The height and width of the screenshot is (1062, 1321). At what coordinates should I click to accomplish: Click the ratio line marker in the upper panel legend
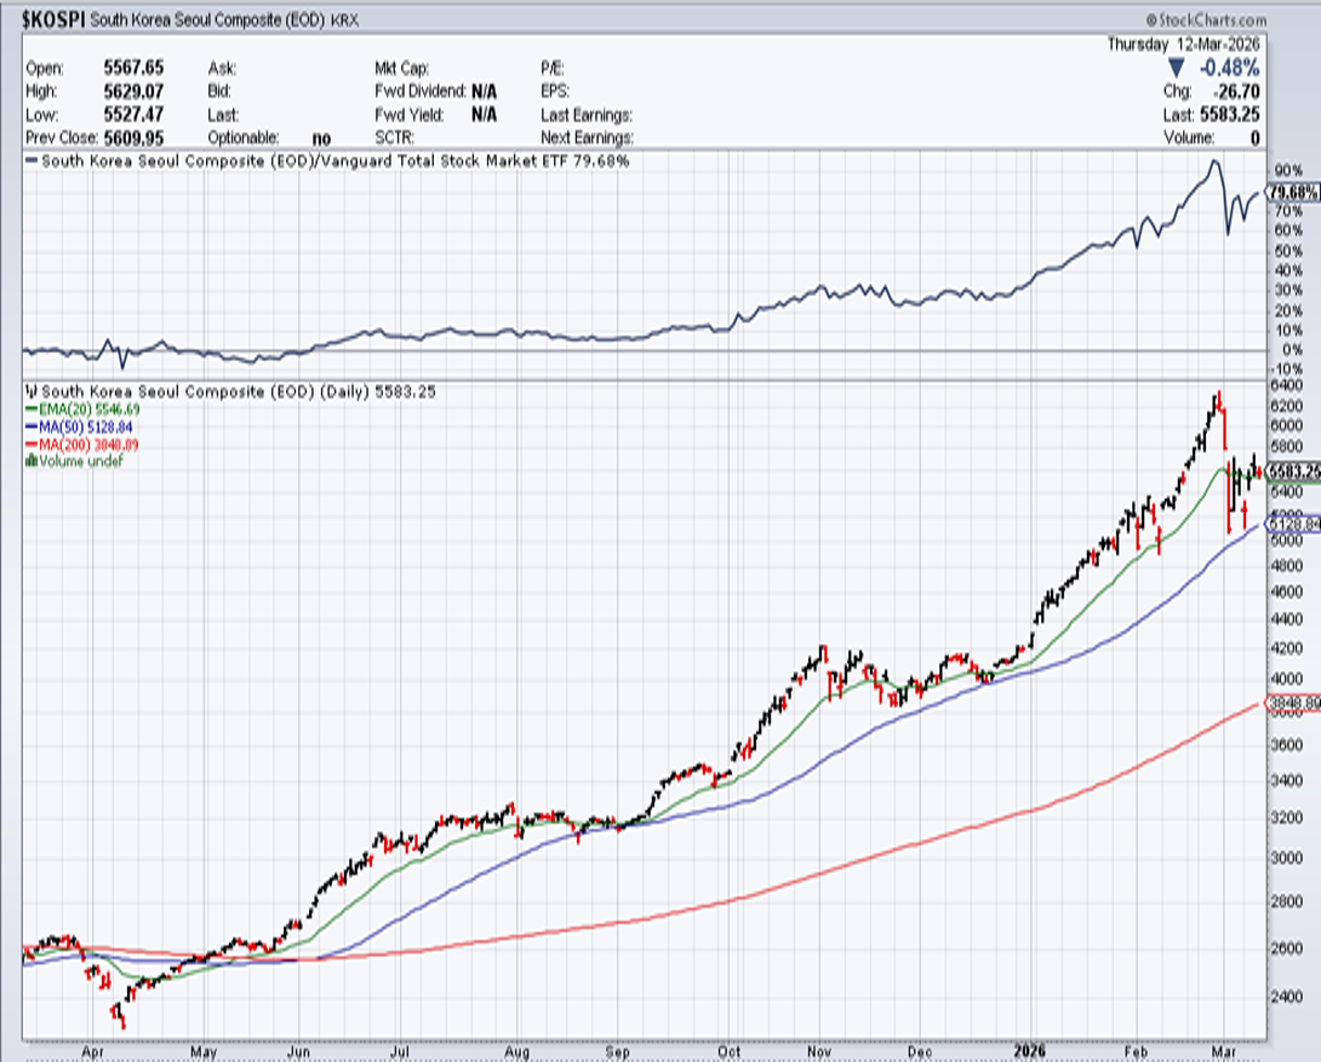31,161
